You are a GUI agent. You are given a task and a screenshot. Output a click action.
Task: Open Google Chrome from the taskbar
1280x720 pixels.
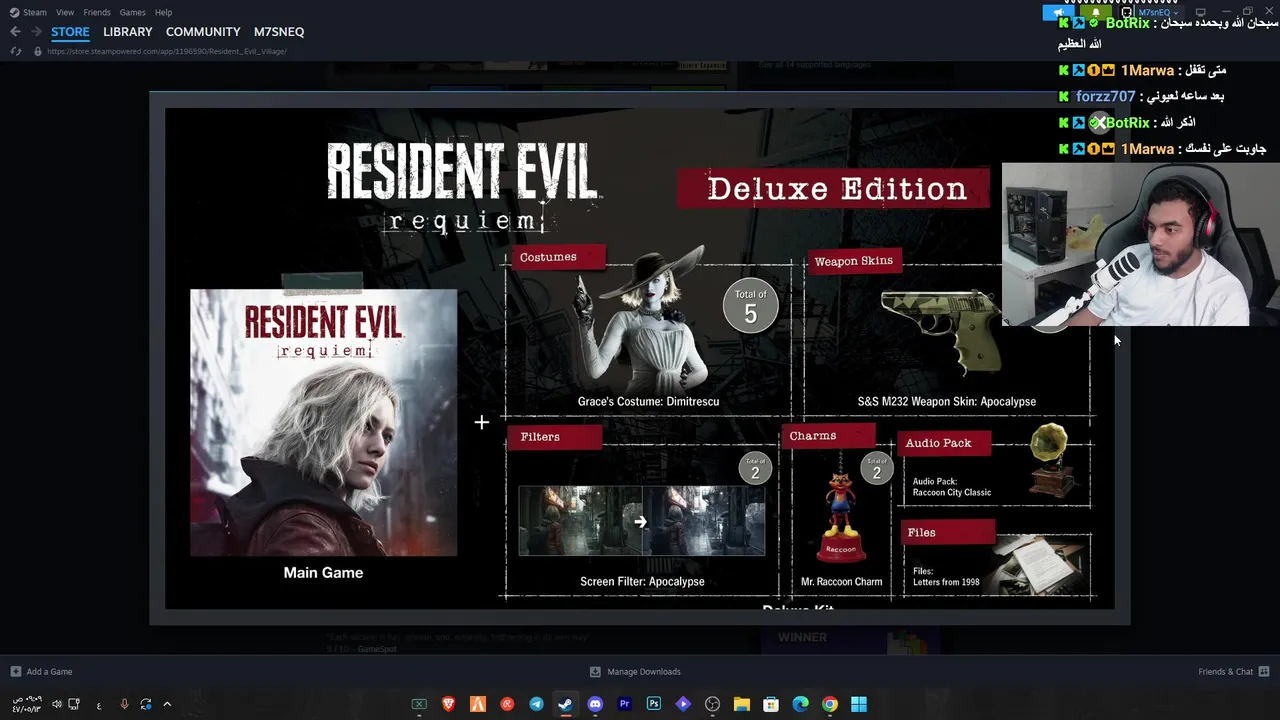(x=830, y=704)
